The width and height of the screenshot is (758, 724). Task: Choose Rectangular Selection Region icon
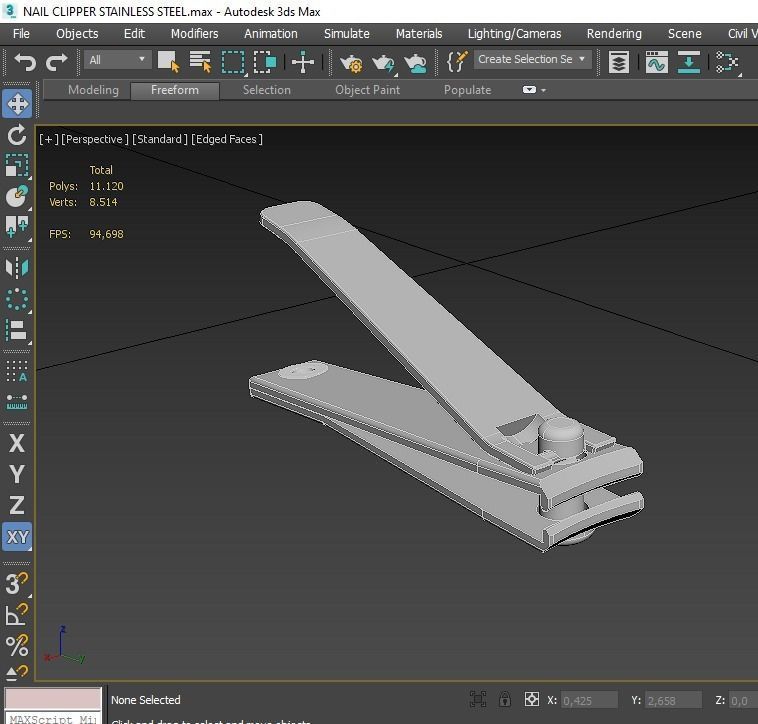[x=233, y=62]
